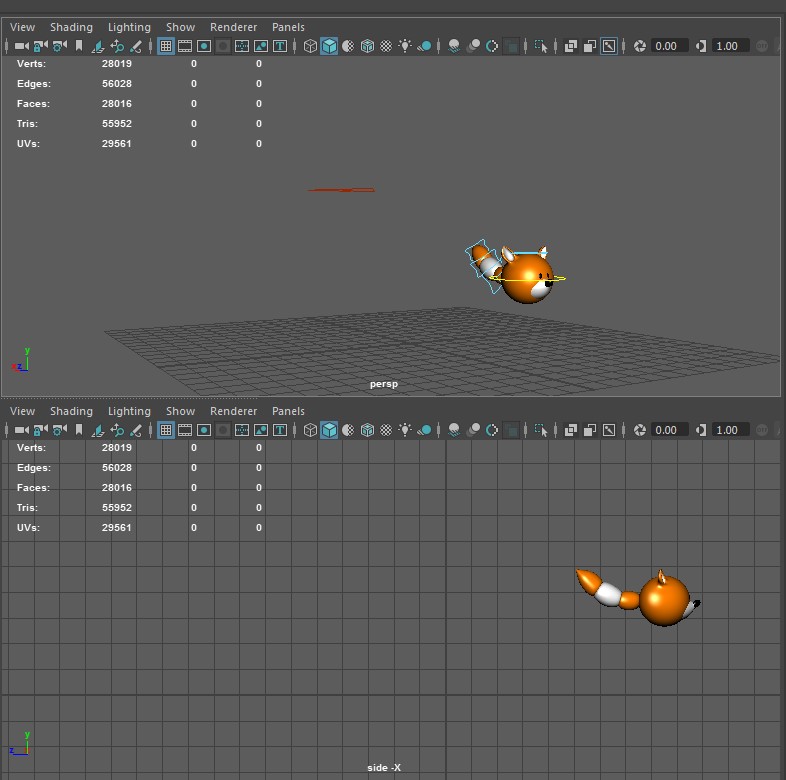The height and width of the screenshot is (780, 786).
Task: Open Show menu of side -X panel
Action: point(180,411)
